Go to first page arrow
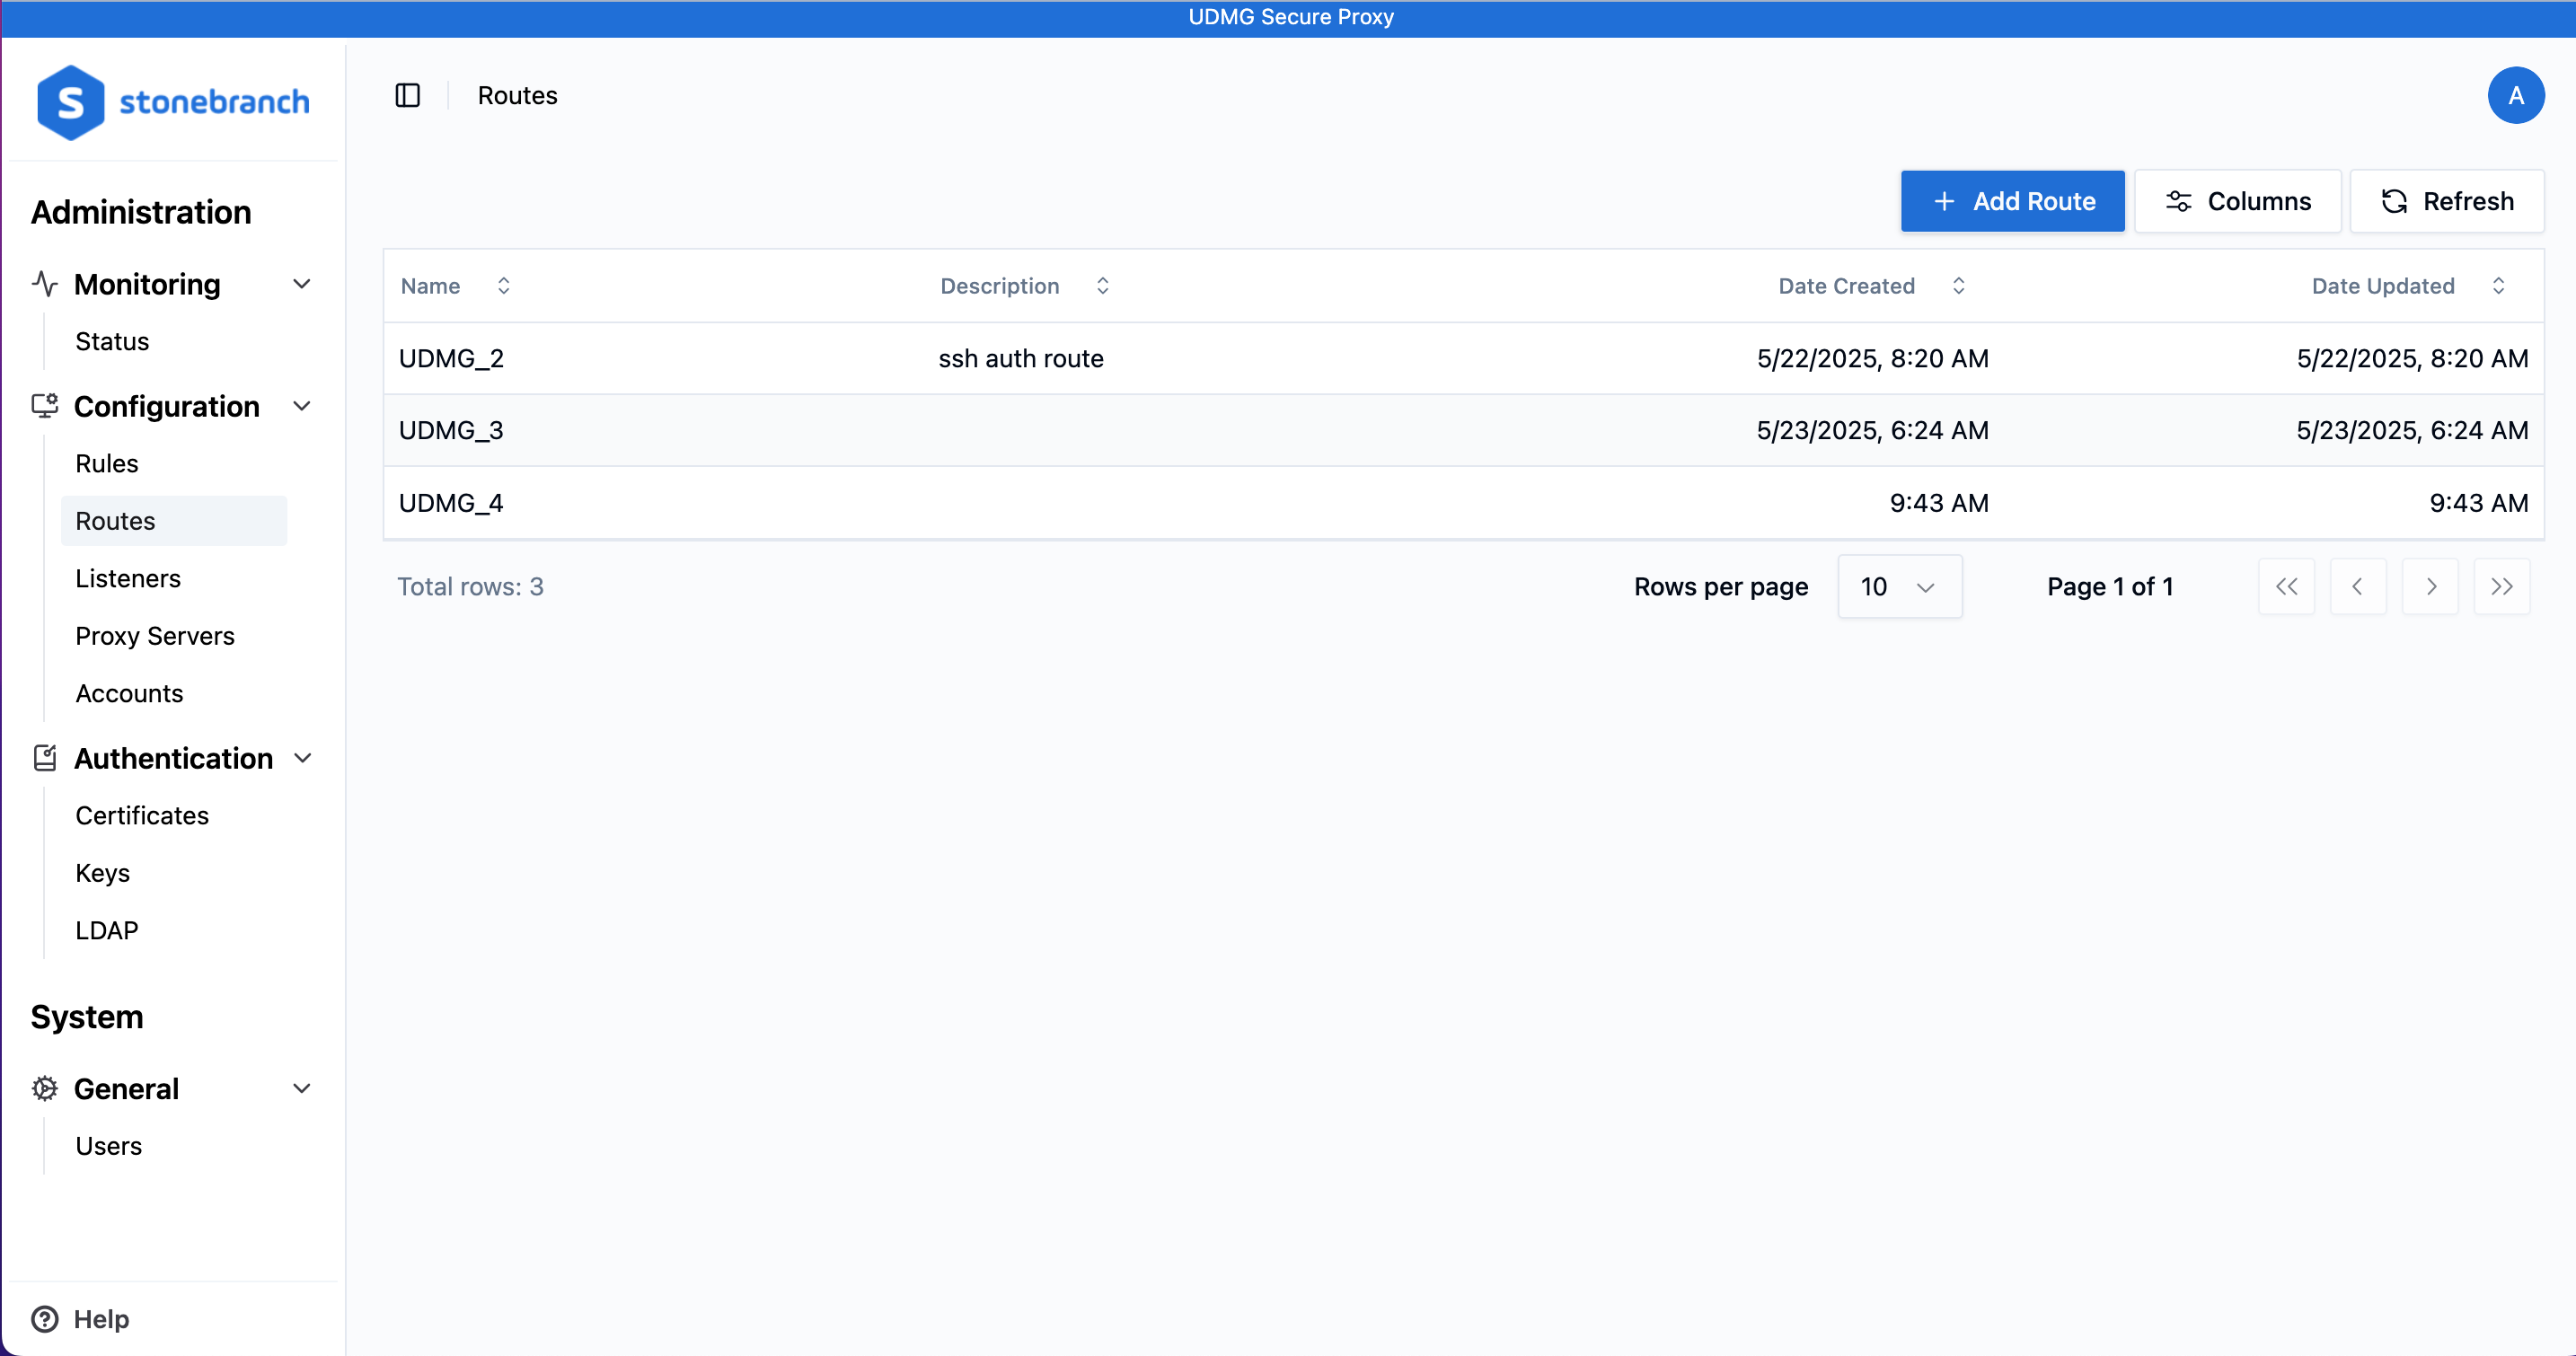2576x1356 pixels. 2286,587
